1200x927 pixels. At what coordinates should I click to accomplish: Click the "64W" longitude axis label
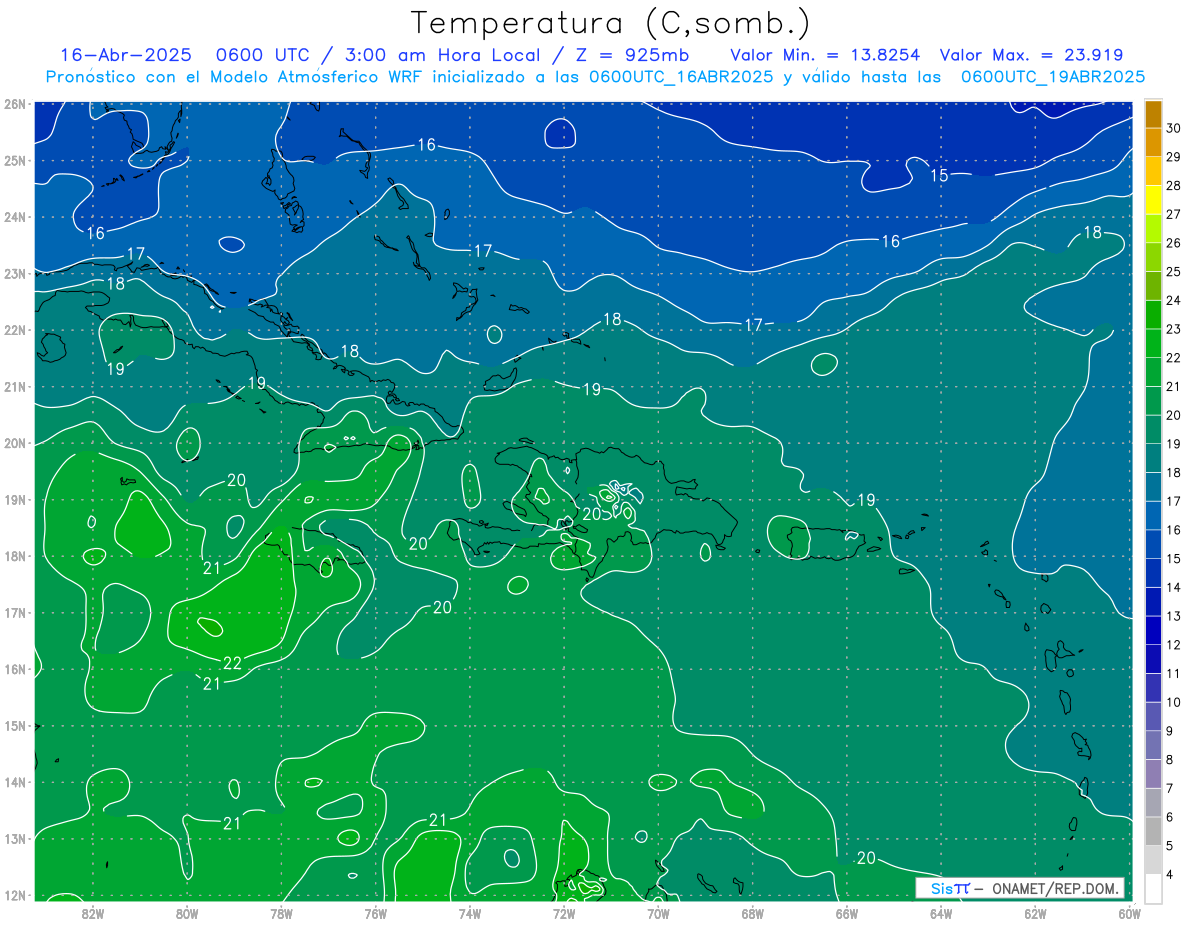(941, 913)
